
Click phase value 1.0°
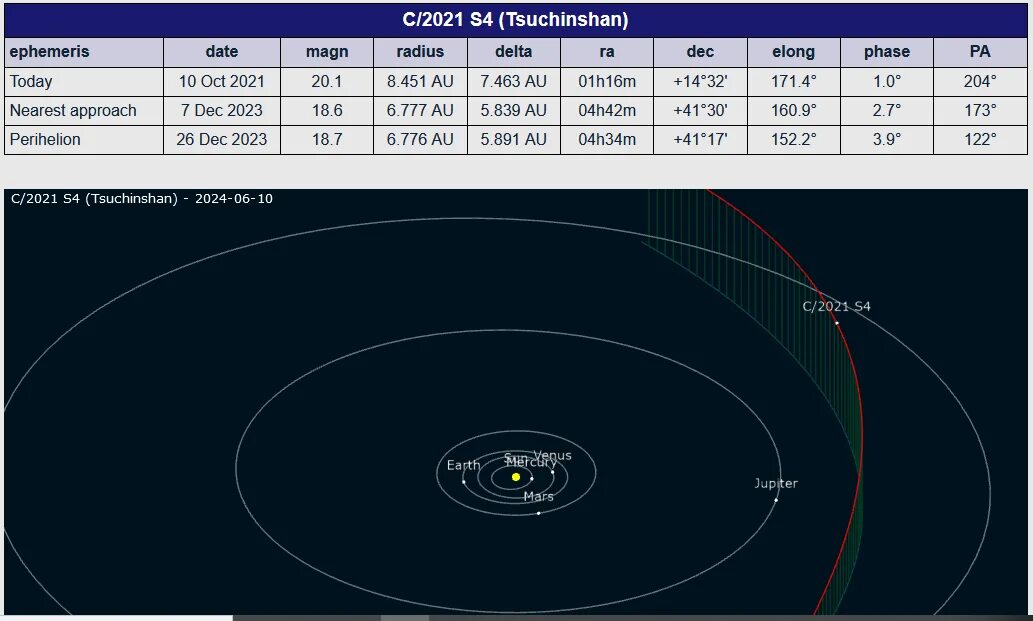click(887, 81)
